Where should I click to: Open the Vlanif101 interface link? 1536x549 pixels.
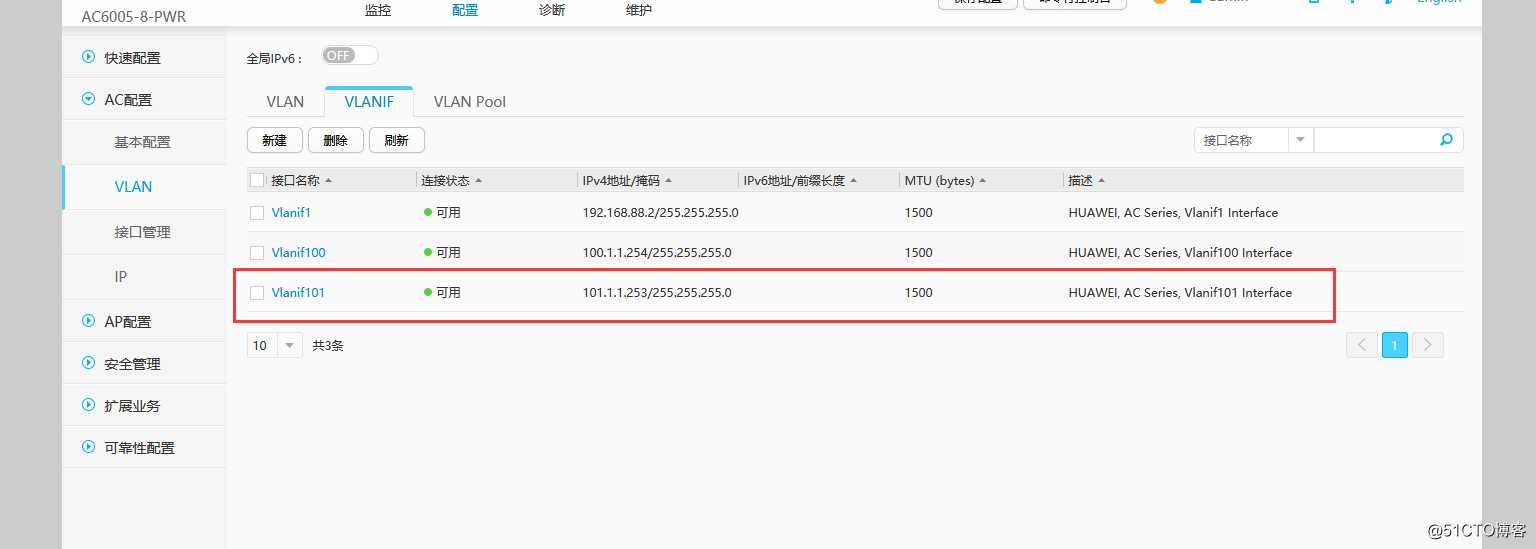click(x=298, y=292)
